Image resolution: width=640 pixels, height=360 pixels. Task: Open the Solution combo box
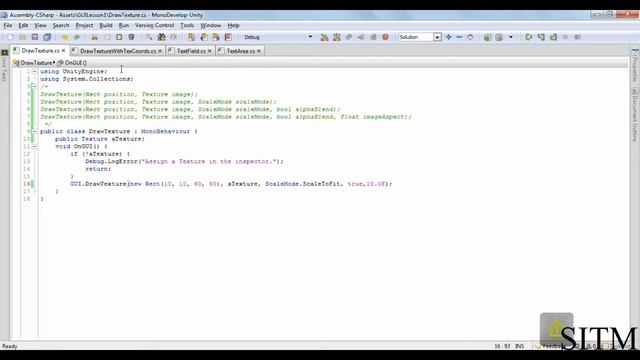420,37
